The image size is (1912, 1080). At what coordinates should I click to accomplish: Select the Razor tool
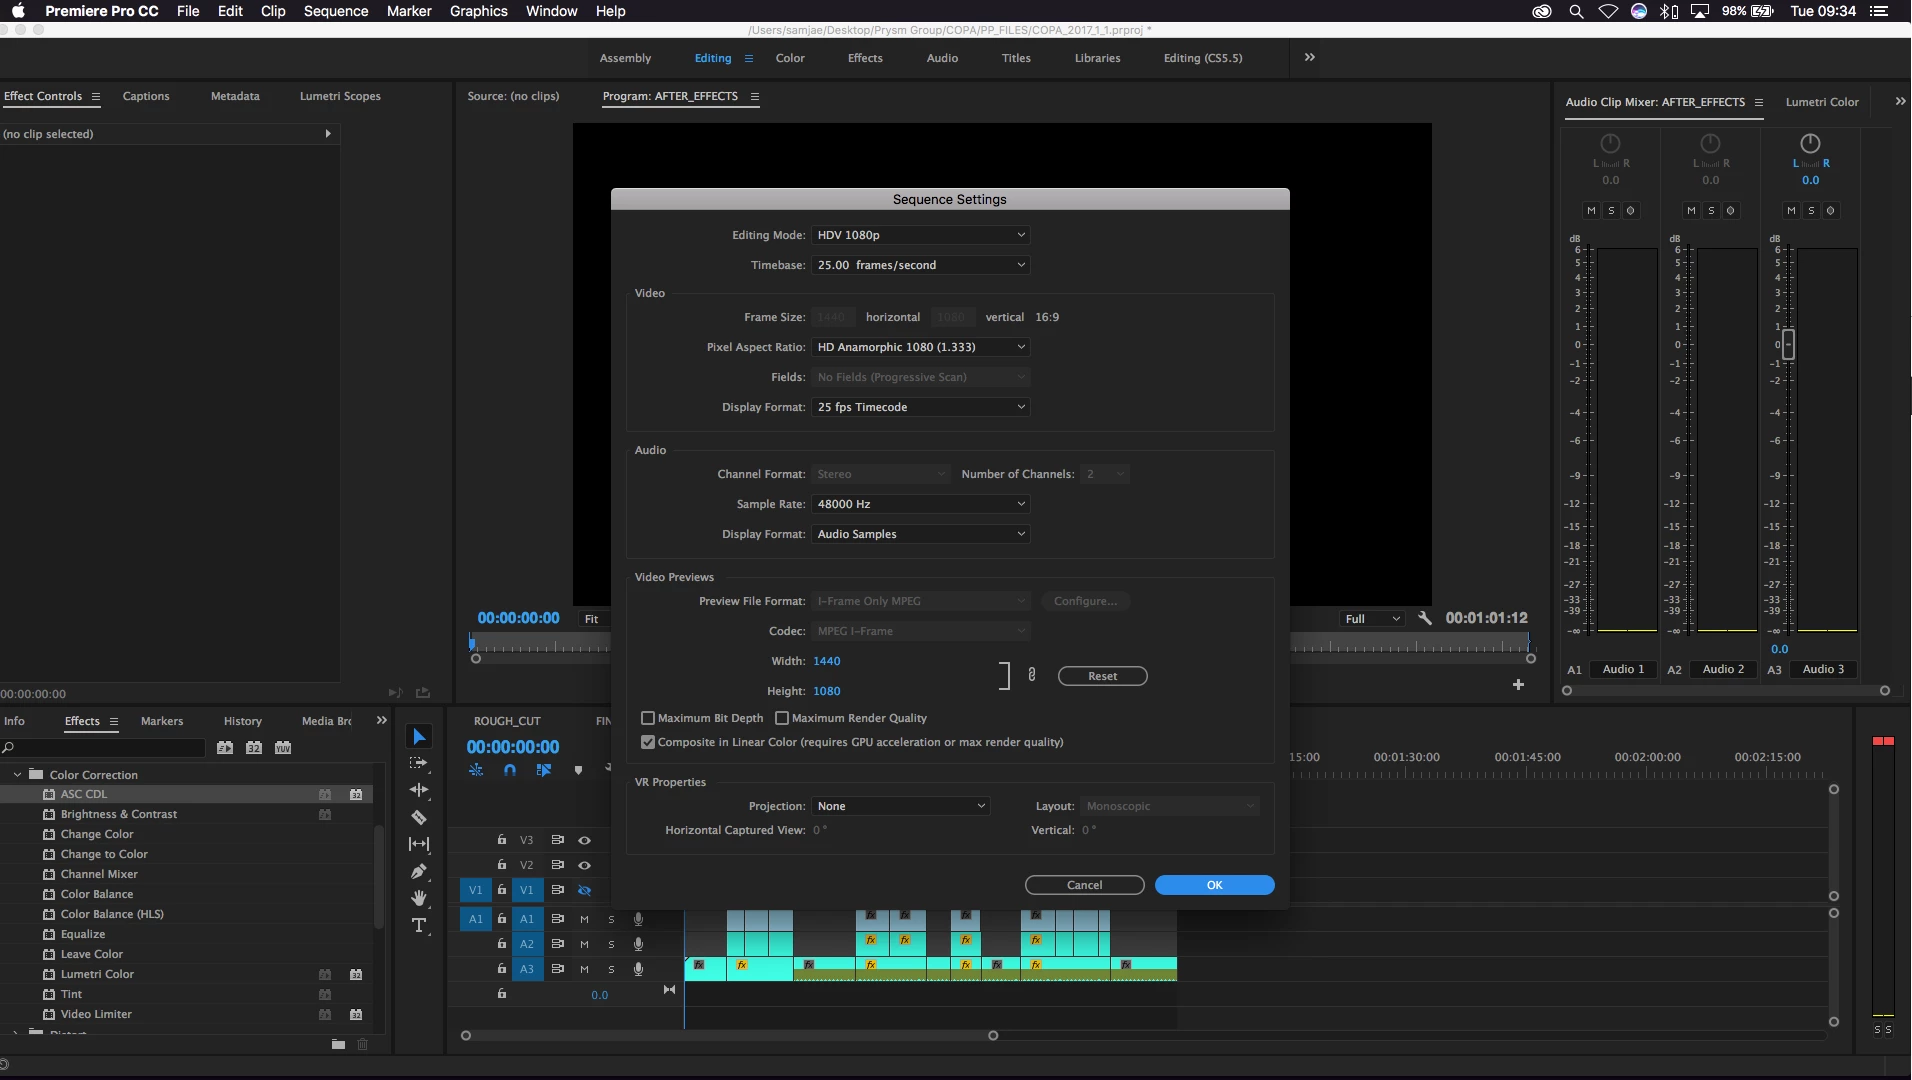click(419, 817)
